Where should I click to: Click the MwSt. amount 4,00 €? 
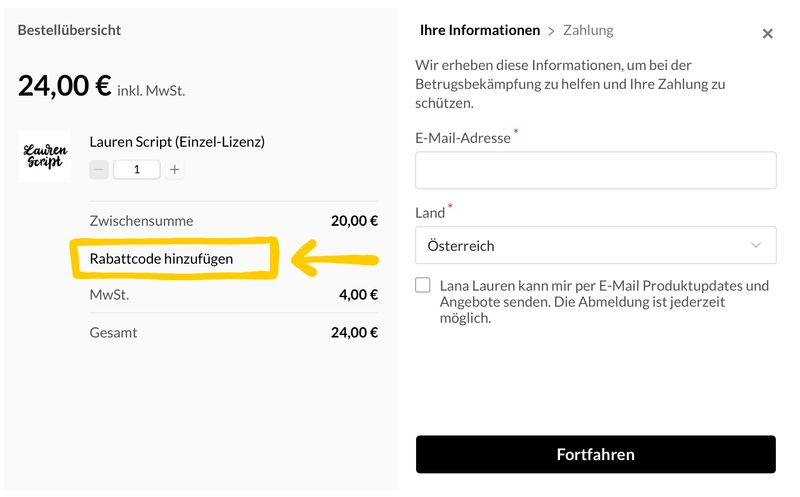pos(358,295)
